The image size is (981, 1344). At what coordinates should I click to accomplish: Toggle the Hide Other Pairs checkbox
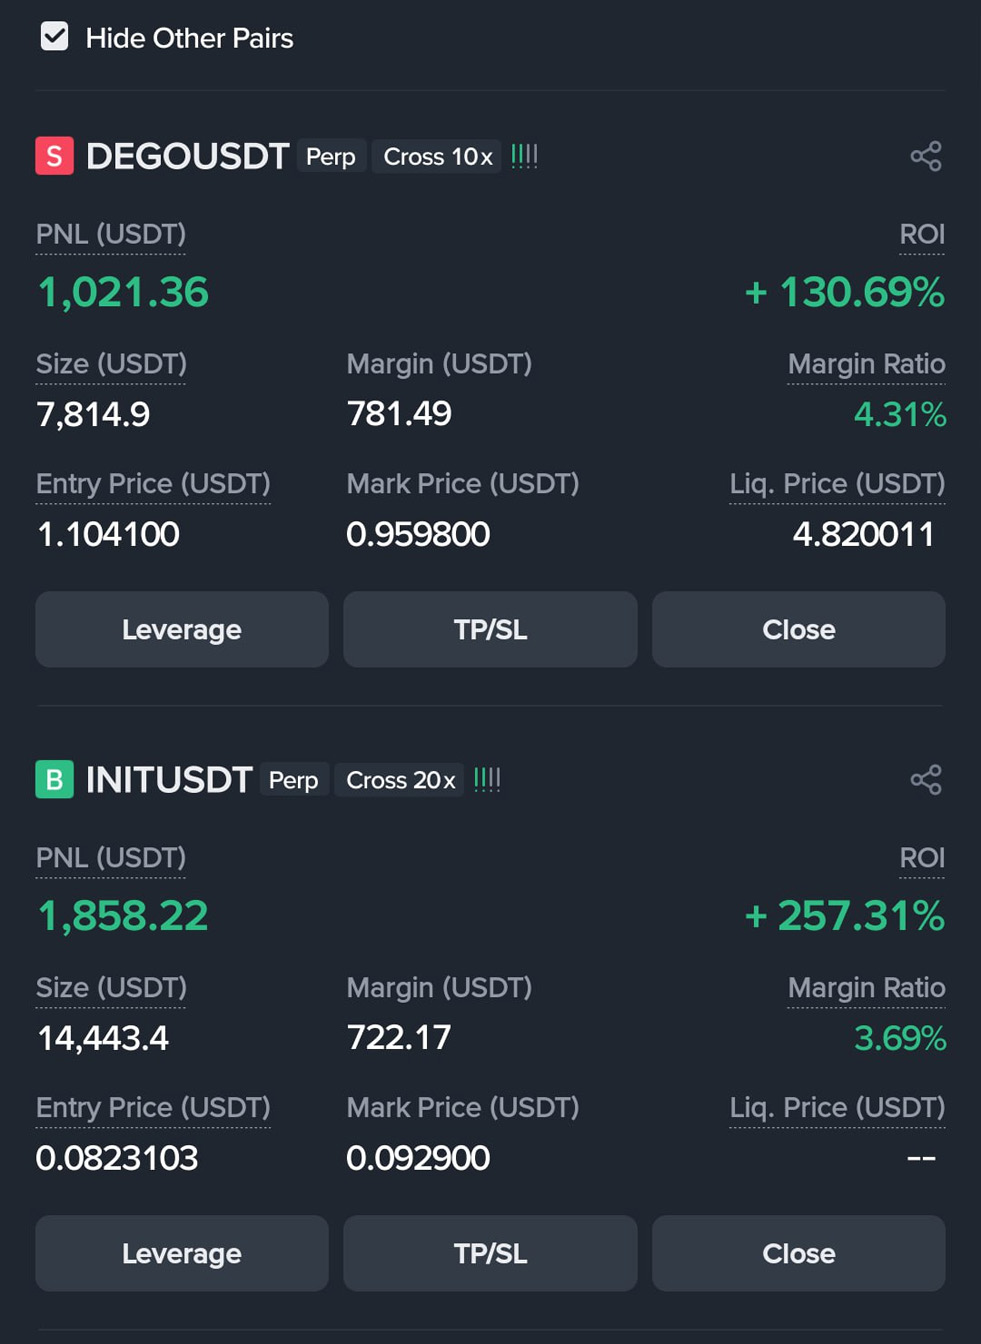[53, 37]
